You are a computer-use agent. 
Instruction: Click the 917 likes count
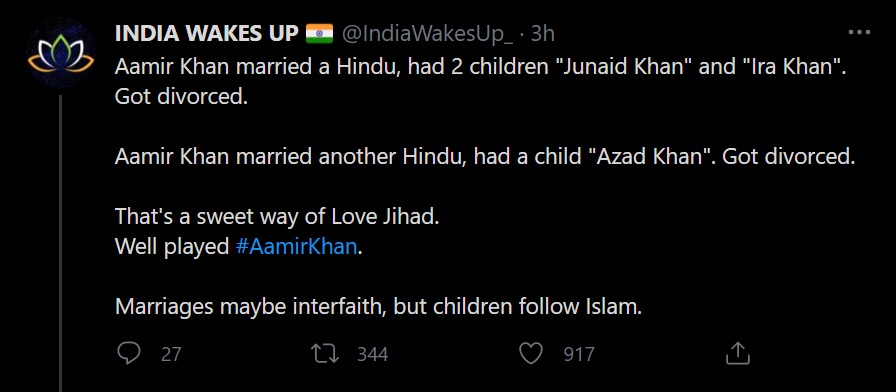coord(579,354)
